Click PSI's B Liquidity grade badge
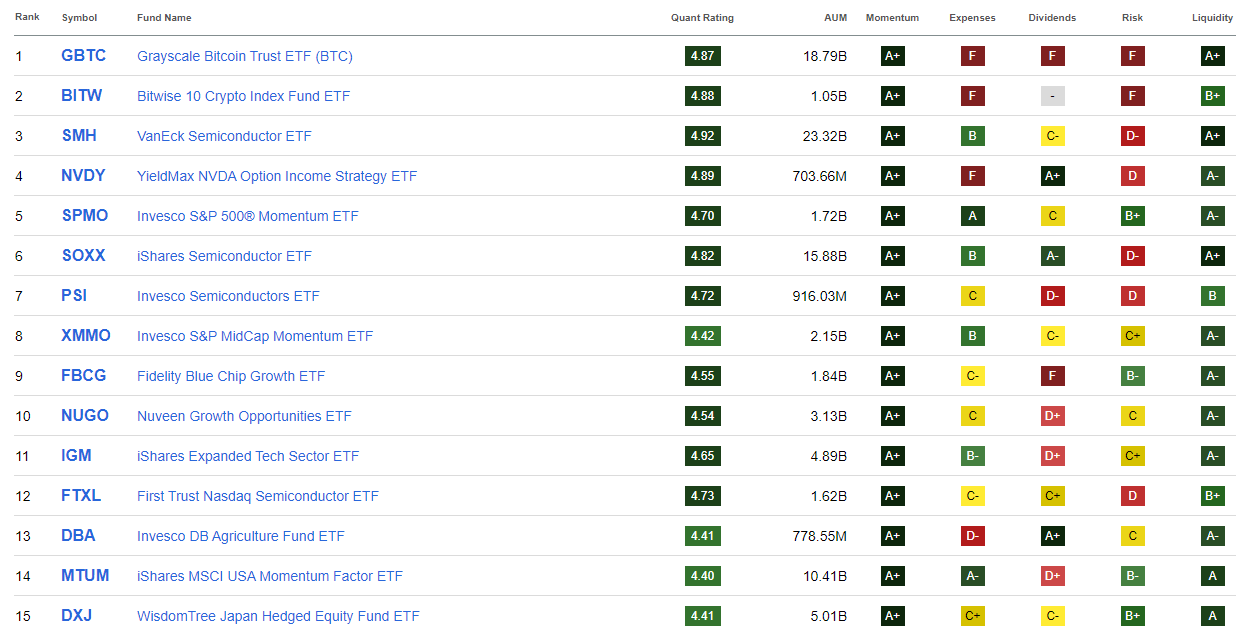 click(x=1212, y=296)
